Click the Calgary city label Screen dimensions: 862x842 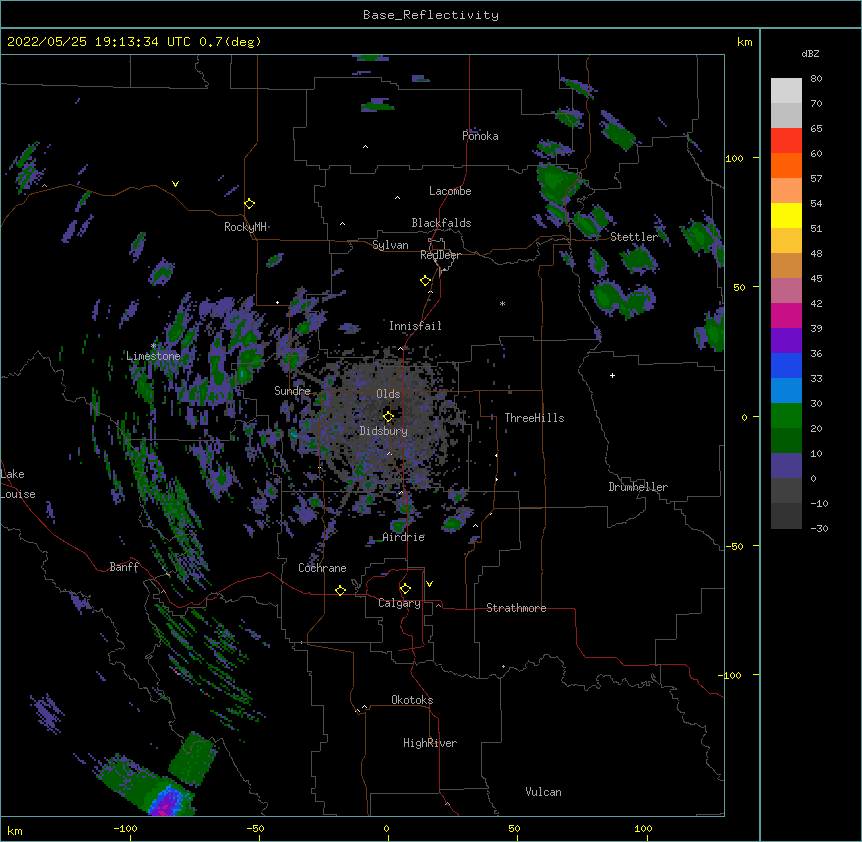pyautogui.click(x=399, y=603)
